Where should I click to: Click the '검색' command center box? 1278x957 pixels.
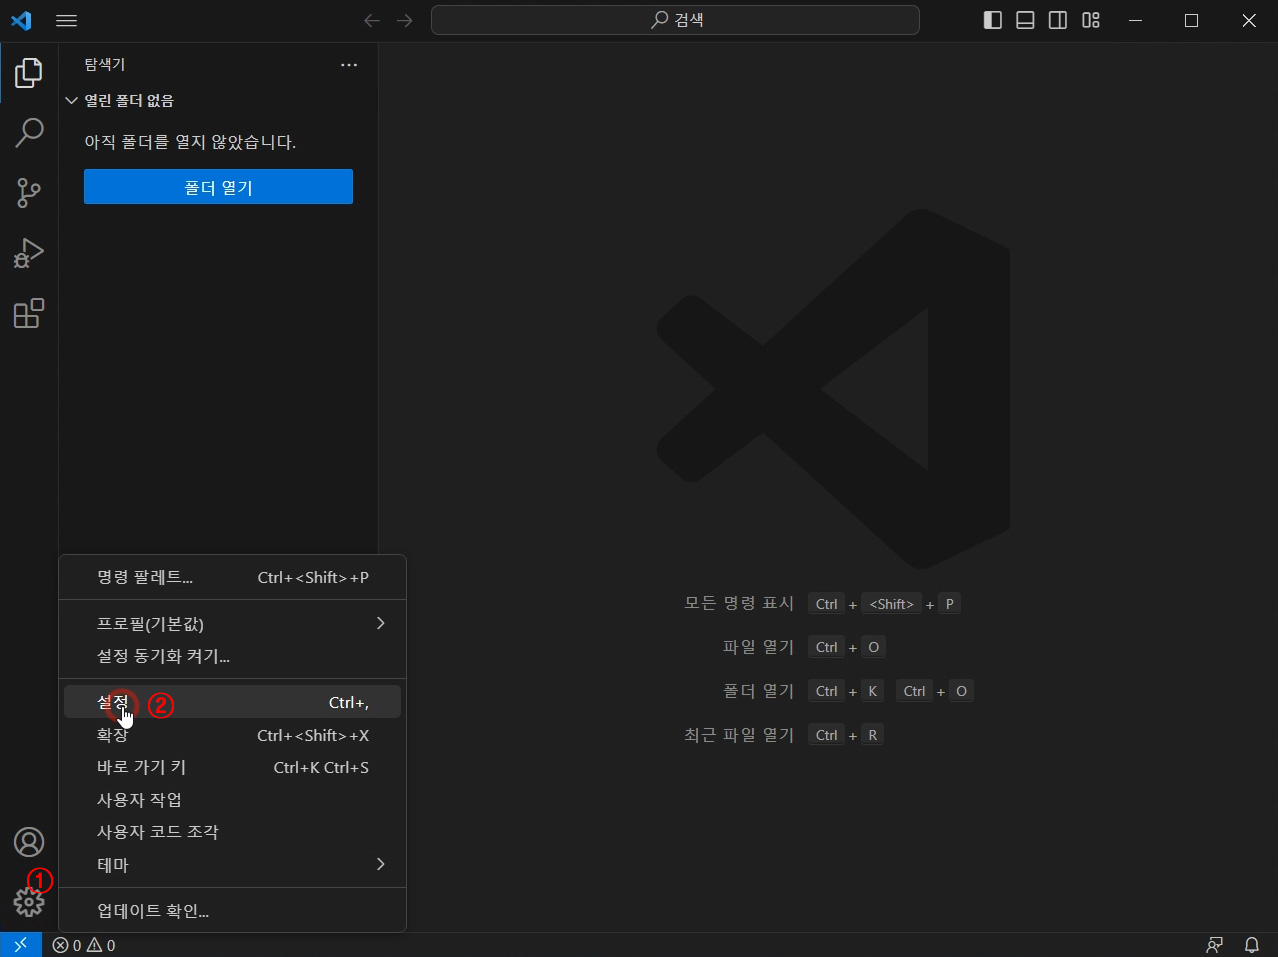point(675,20)
